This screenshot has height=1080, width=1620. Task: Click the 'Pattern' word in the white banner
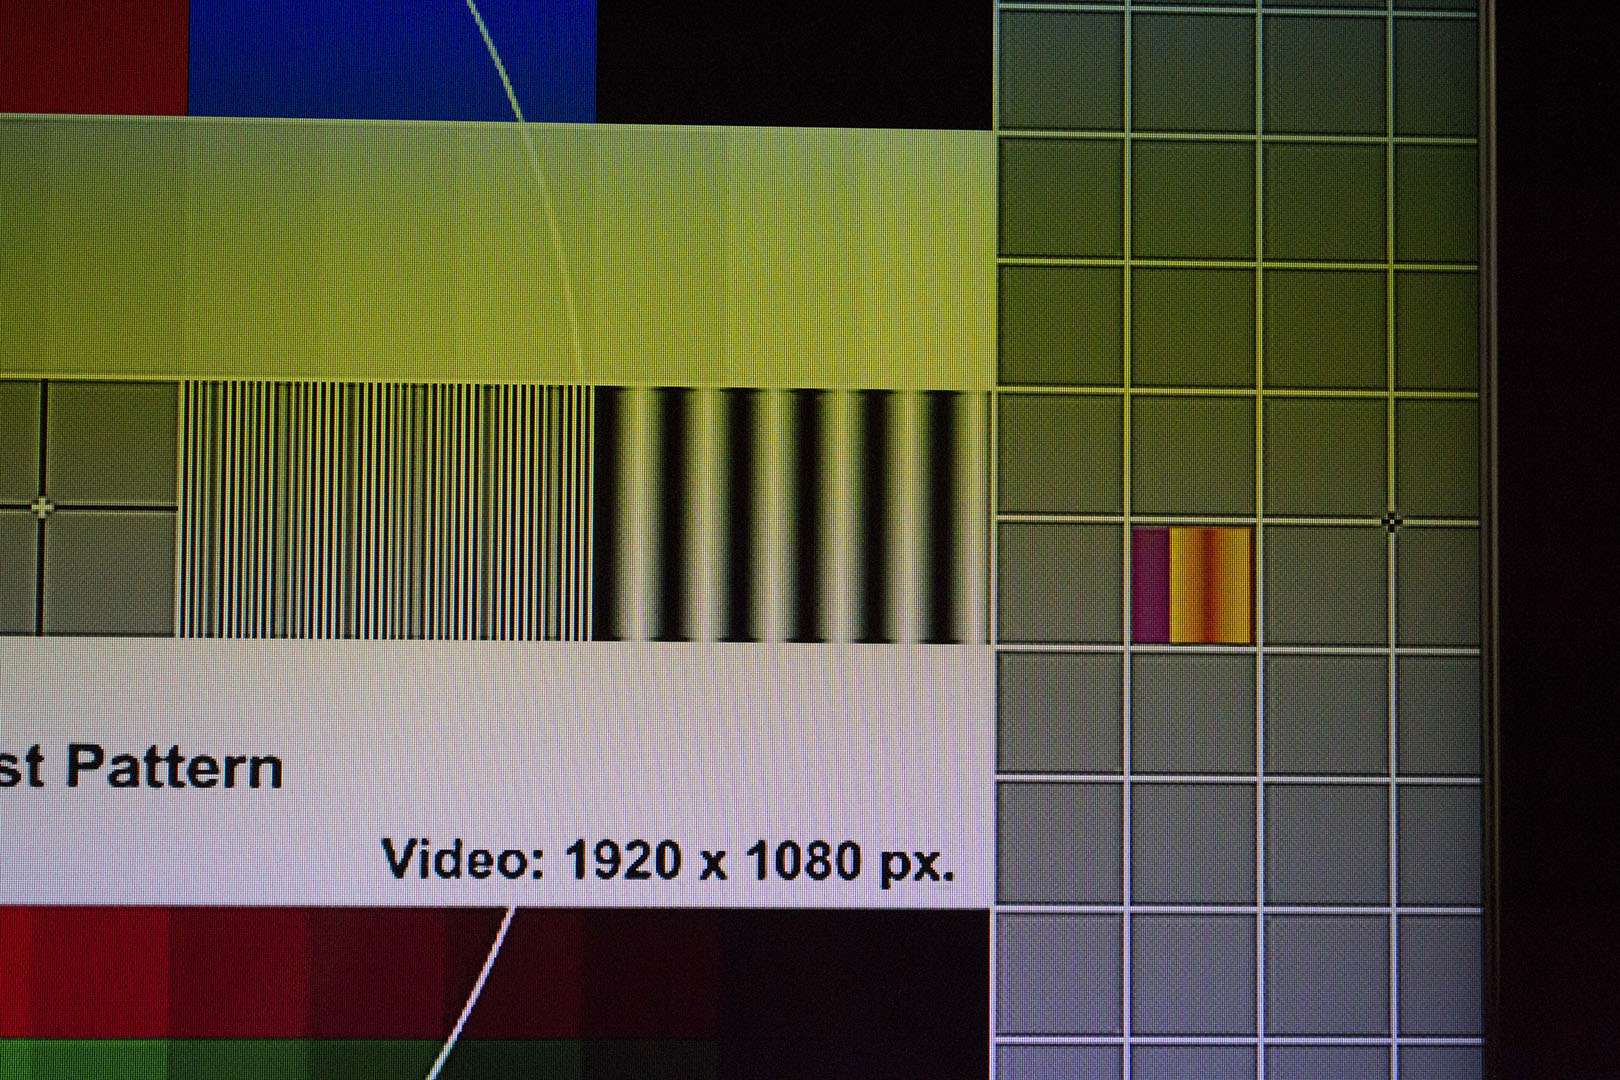(x=174, y=768)
